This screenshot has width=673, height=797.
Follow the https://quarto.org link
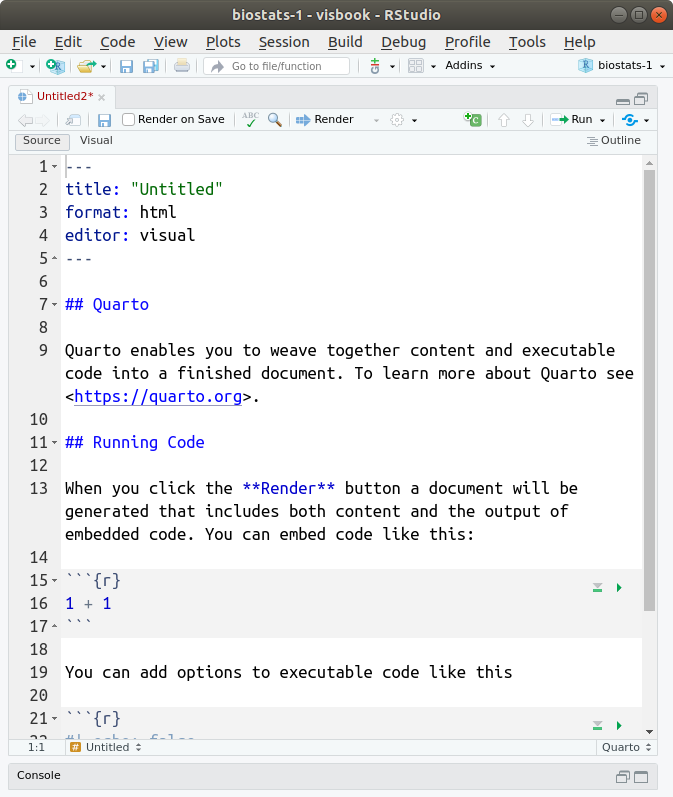tap(158, 396)
